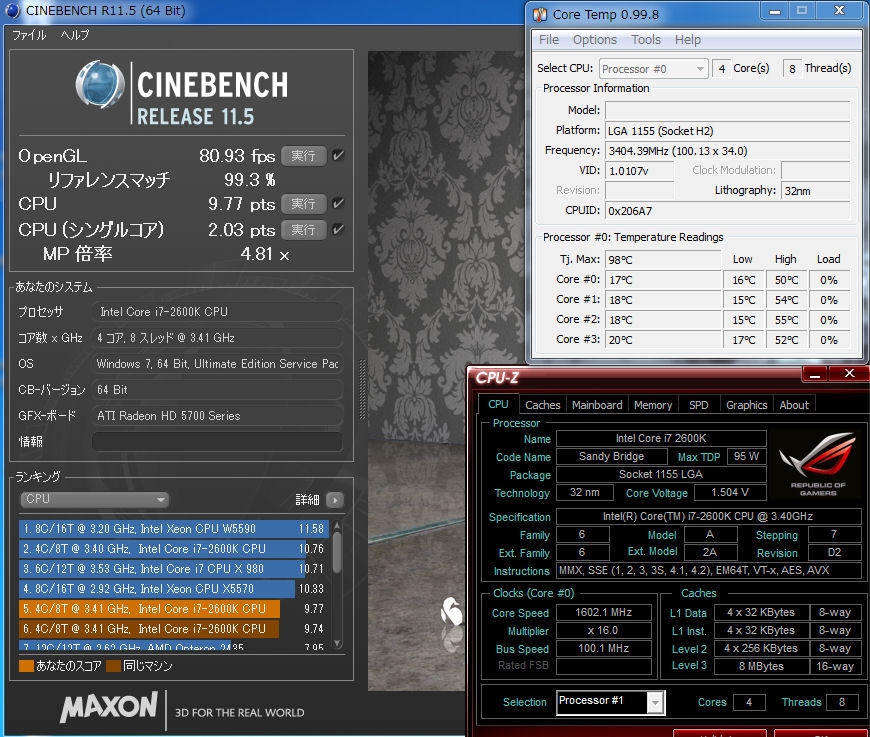Image resolution: width=870 pixels, height=737 pixels.
Task: Open the ファイル menu in Cinebench
Action: click(x=29, y=35)
